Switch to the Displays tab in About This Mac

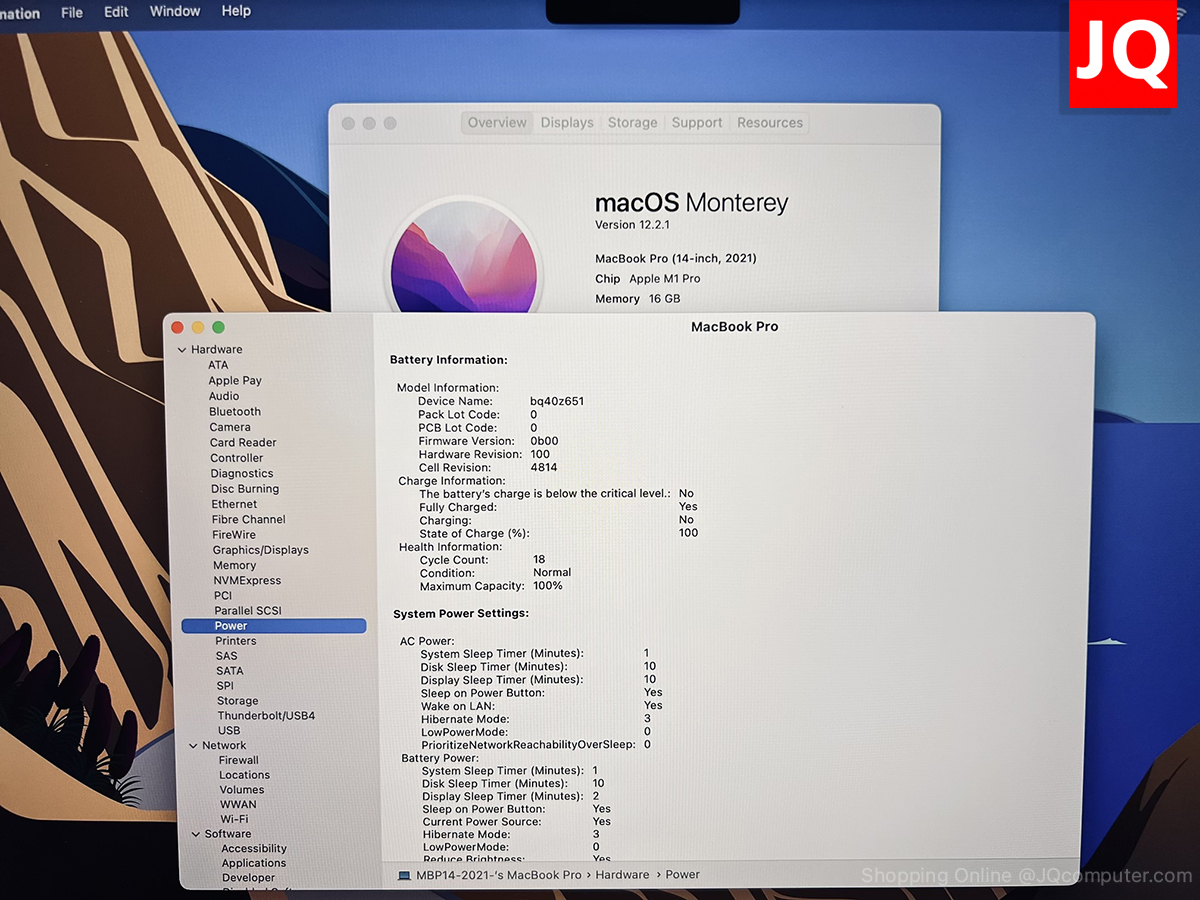(567, 122)
